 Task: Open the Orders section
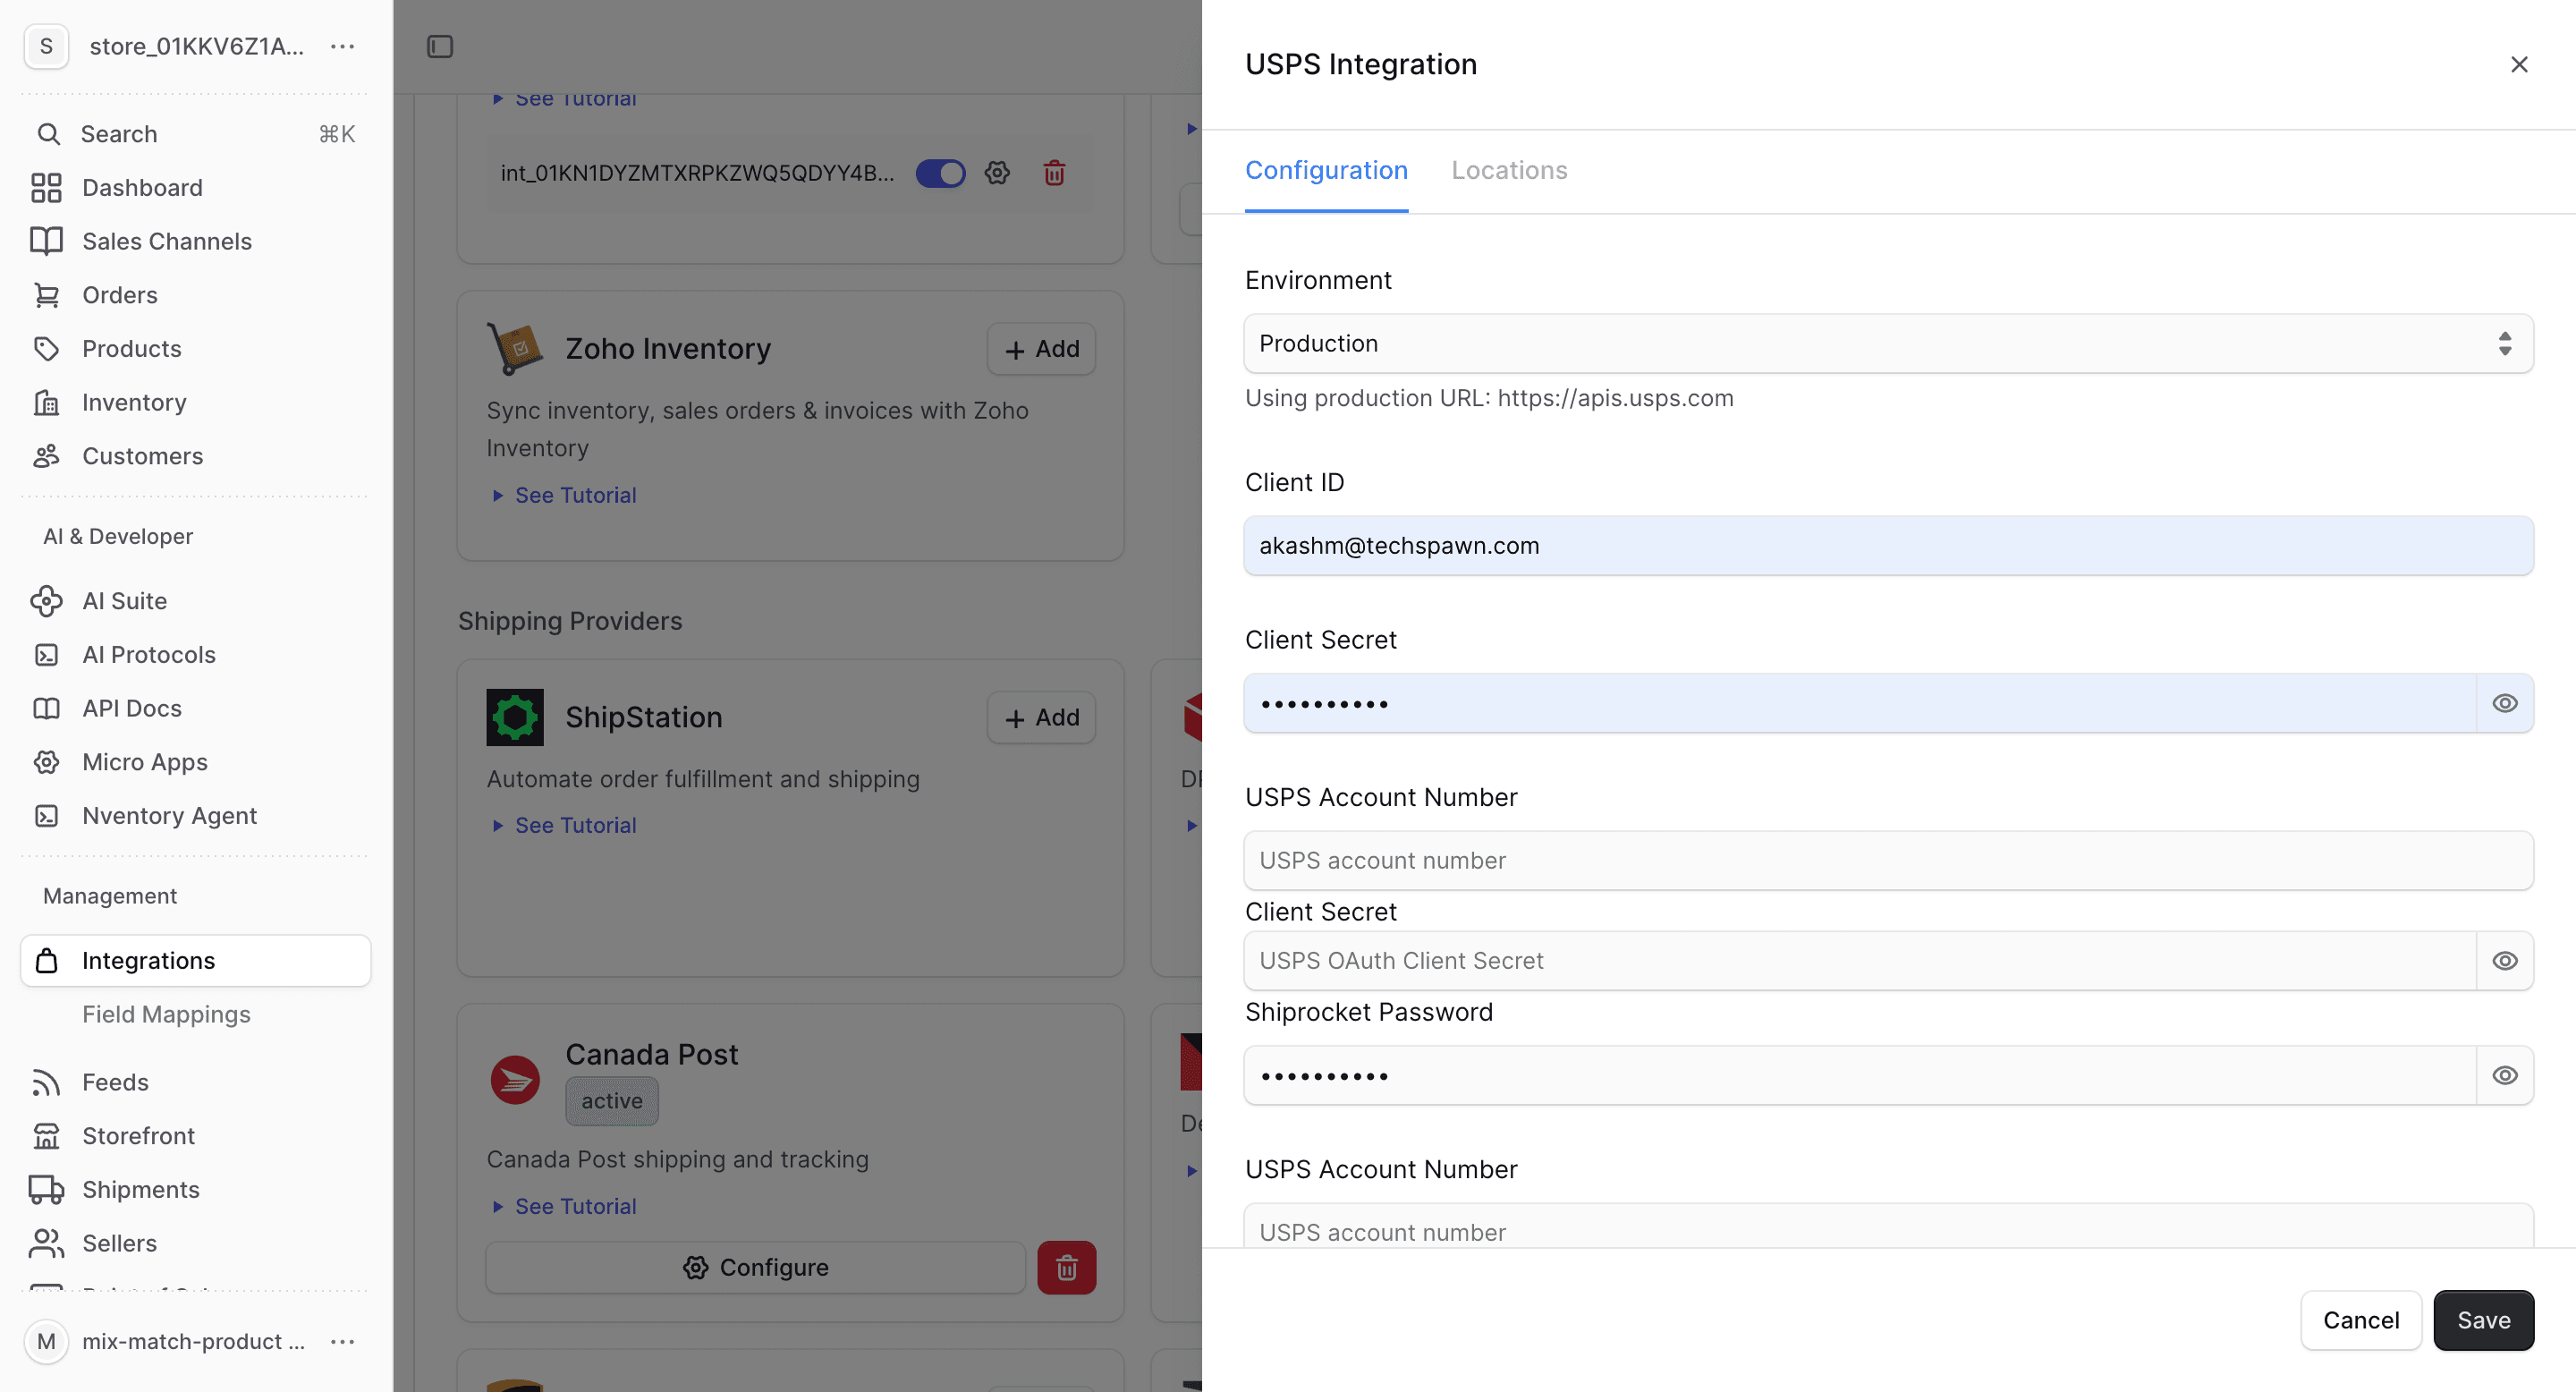(196, 295)
